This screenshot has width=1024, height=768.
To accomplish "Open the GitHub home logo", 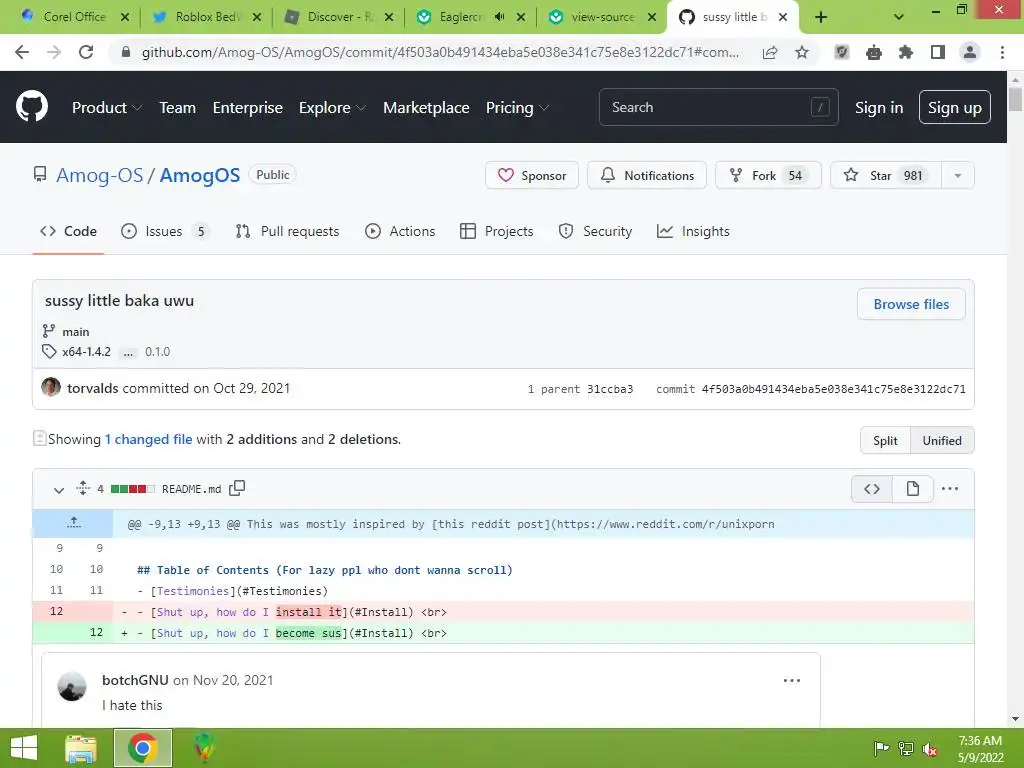I will (31, 107).
